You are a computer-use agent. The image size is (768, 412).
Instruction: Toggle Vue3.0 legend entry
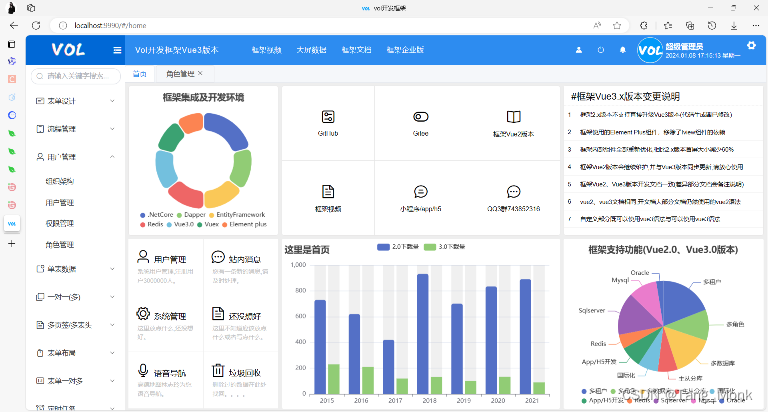(180, 224)
